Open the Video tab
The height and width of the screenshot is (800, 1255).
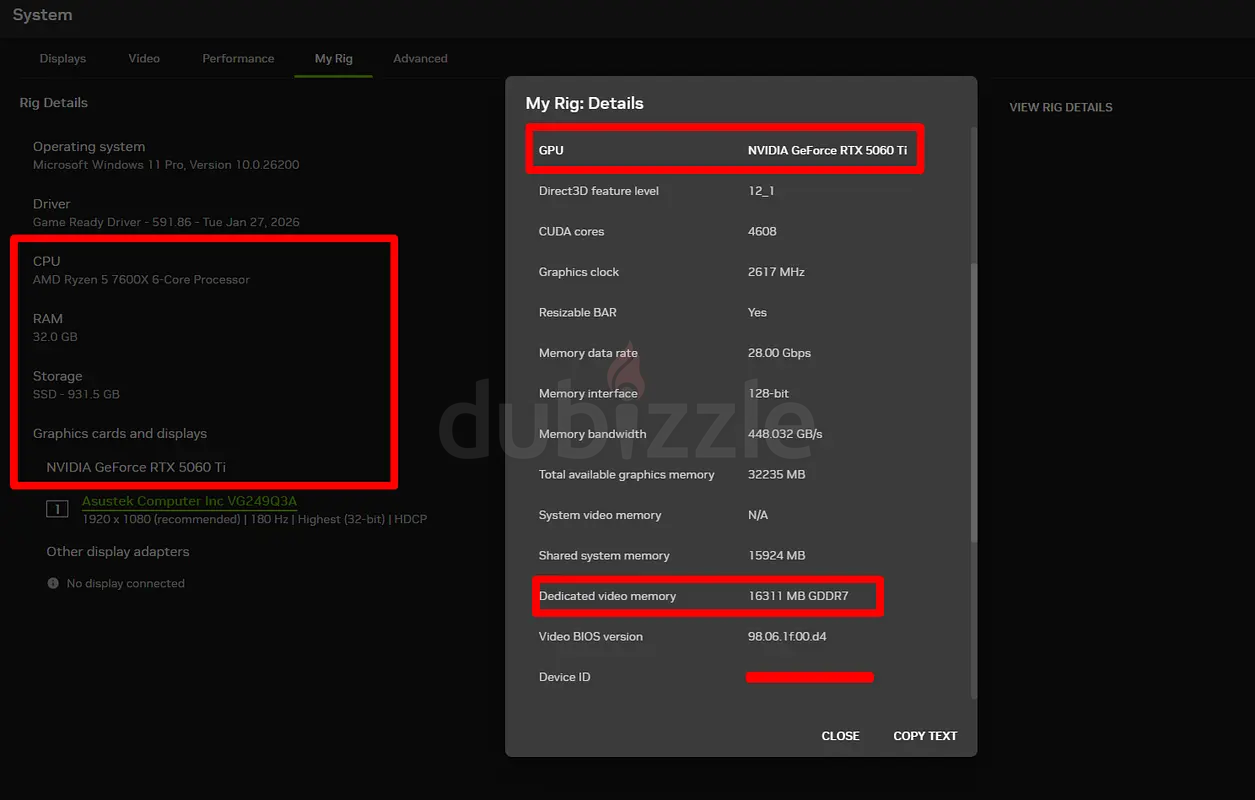[144, 58]
